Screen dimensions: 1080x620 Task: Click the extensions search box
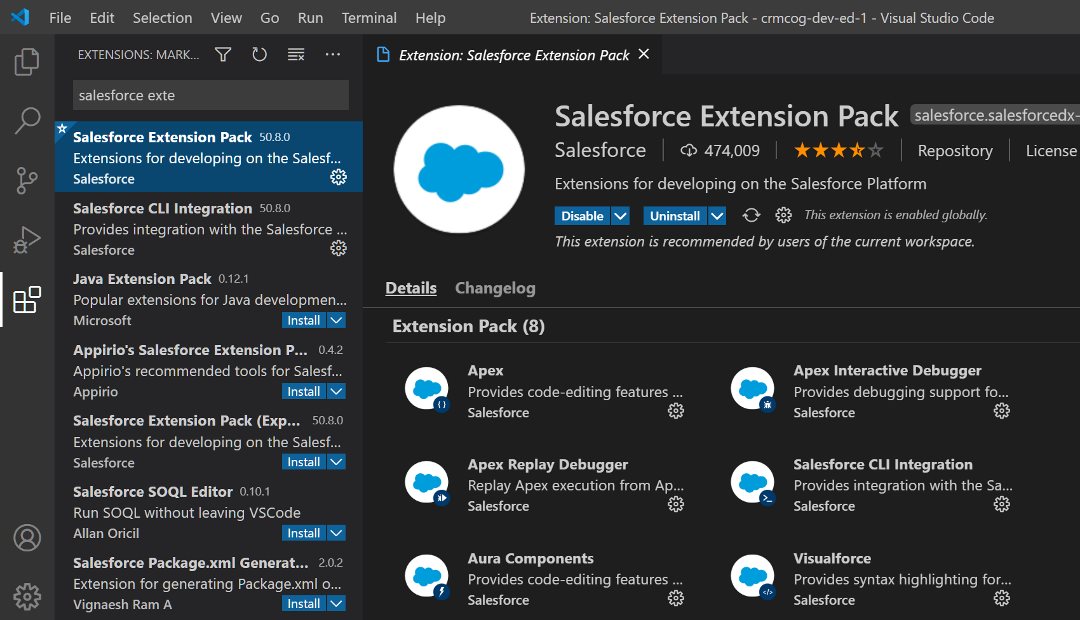(211, 95)
